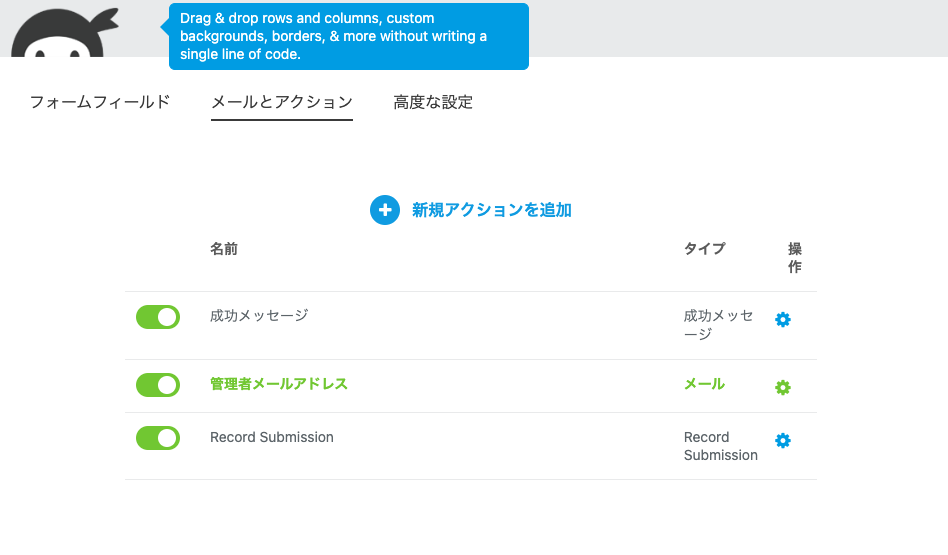
Task: Click the 操作 column header
Action: tap(795, 258)
